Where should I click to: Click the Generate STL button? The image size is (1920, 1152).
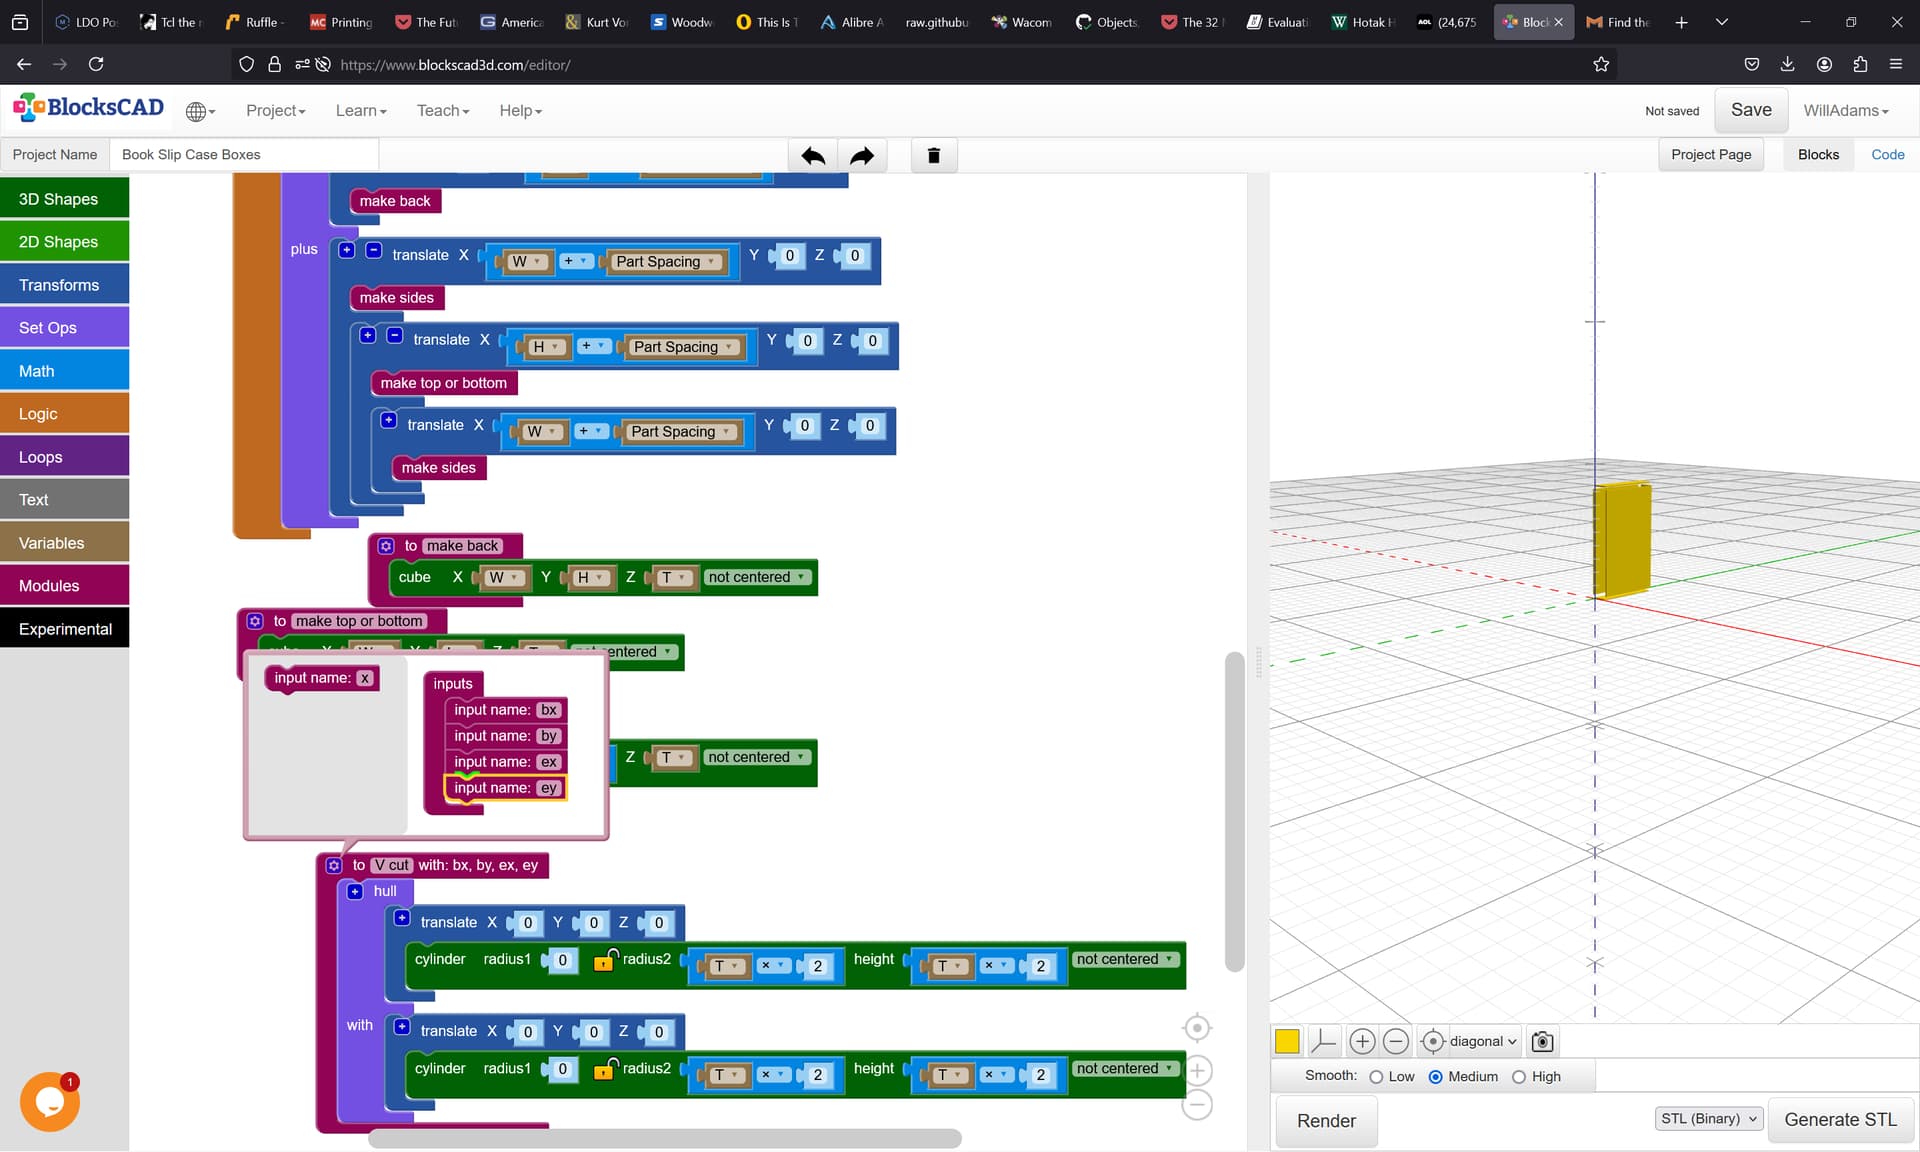click(x=1840, y=1120)
